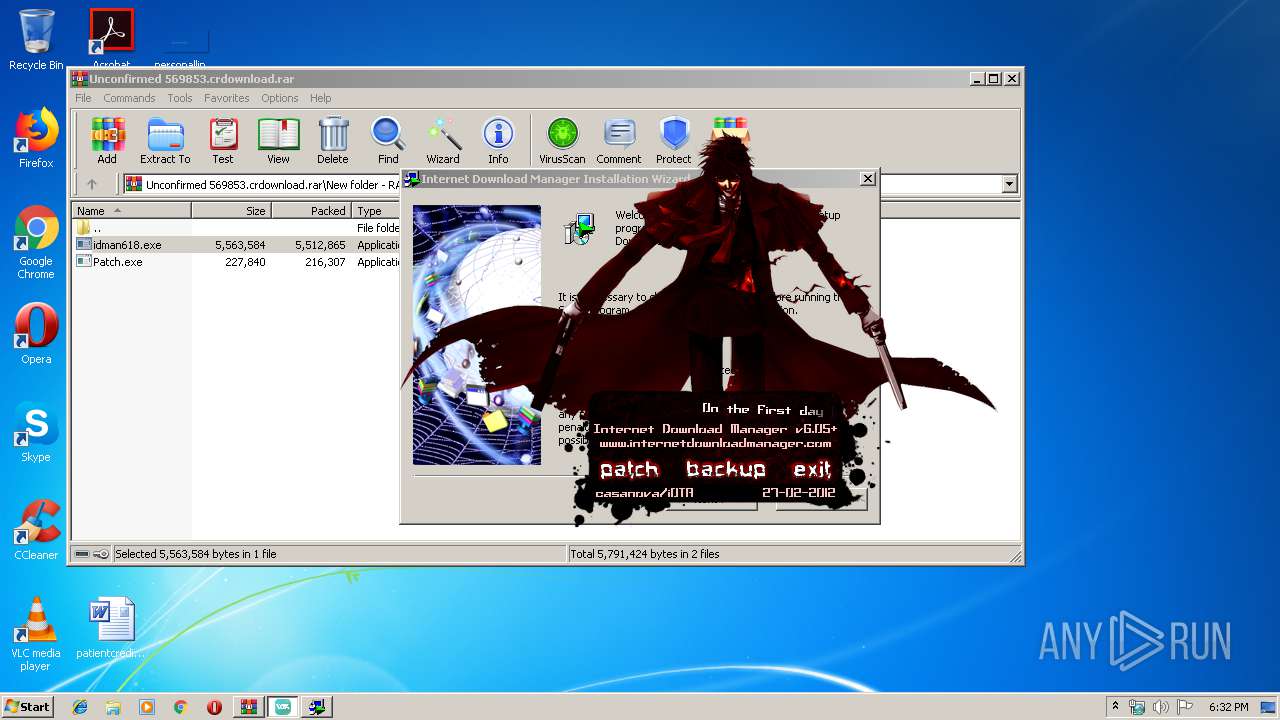The width and height of the screenshot is (1280, 720).
Task: Click the backup button in the patcher
Action: (x=726, y=469)
